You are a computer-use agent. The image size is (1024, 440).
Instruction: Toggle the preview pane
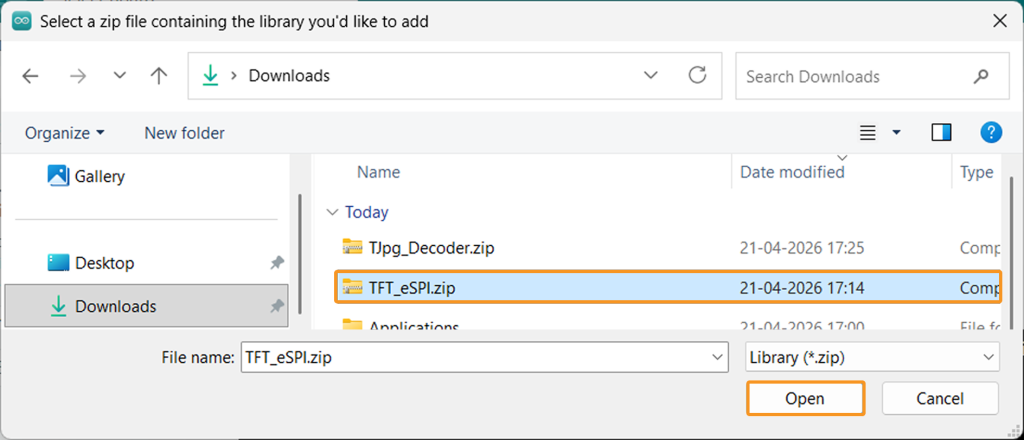pyautogui.click(x=941, y=133)
